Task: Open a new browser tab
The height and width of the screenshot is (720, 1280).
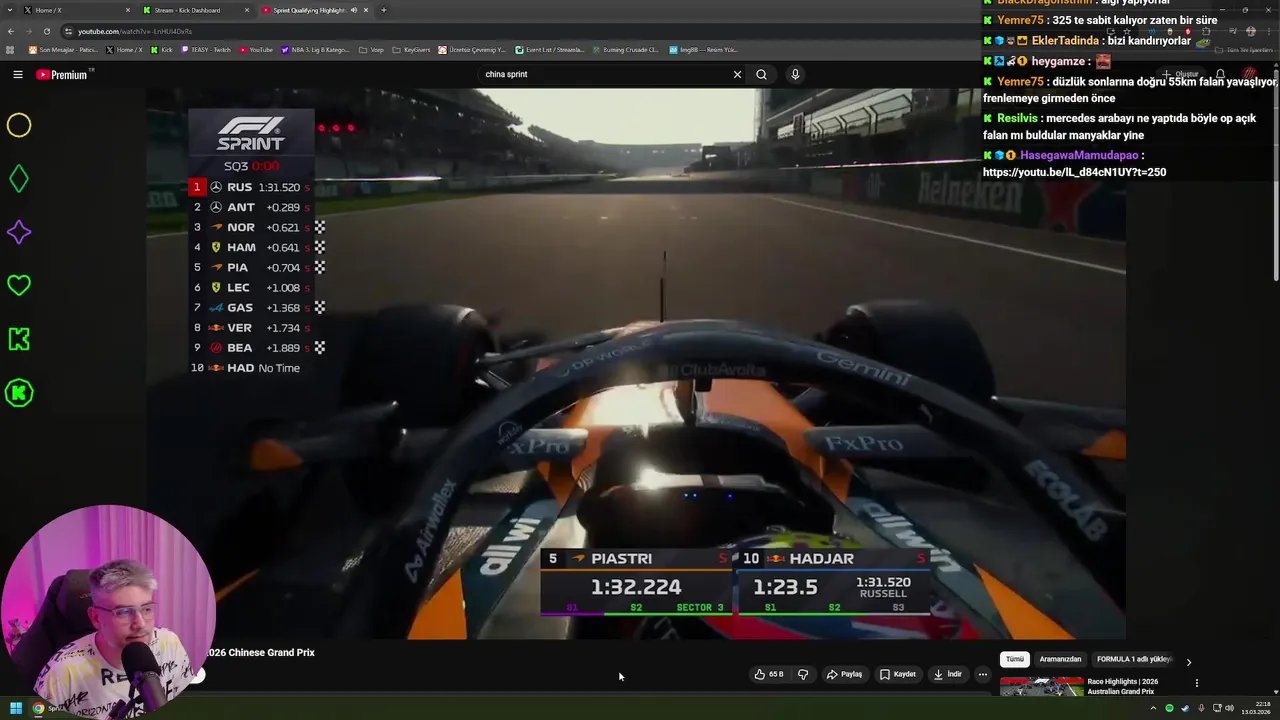Action: [383, 10]
